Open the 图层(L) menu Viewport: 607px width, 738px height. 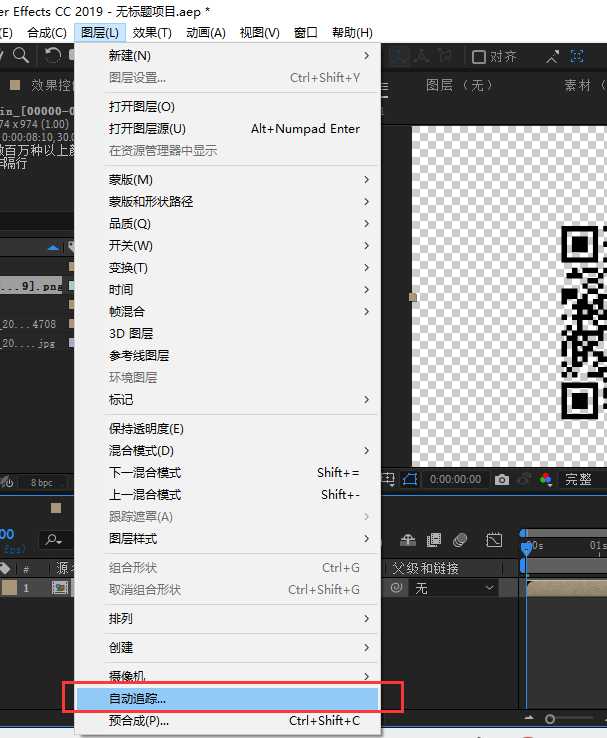[100, 32]
